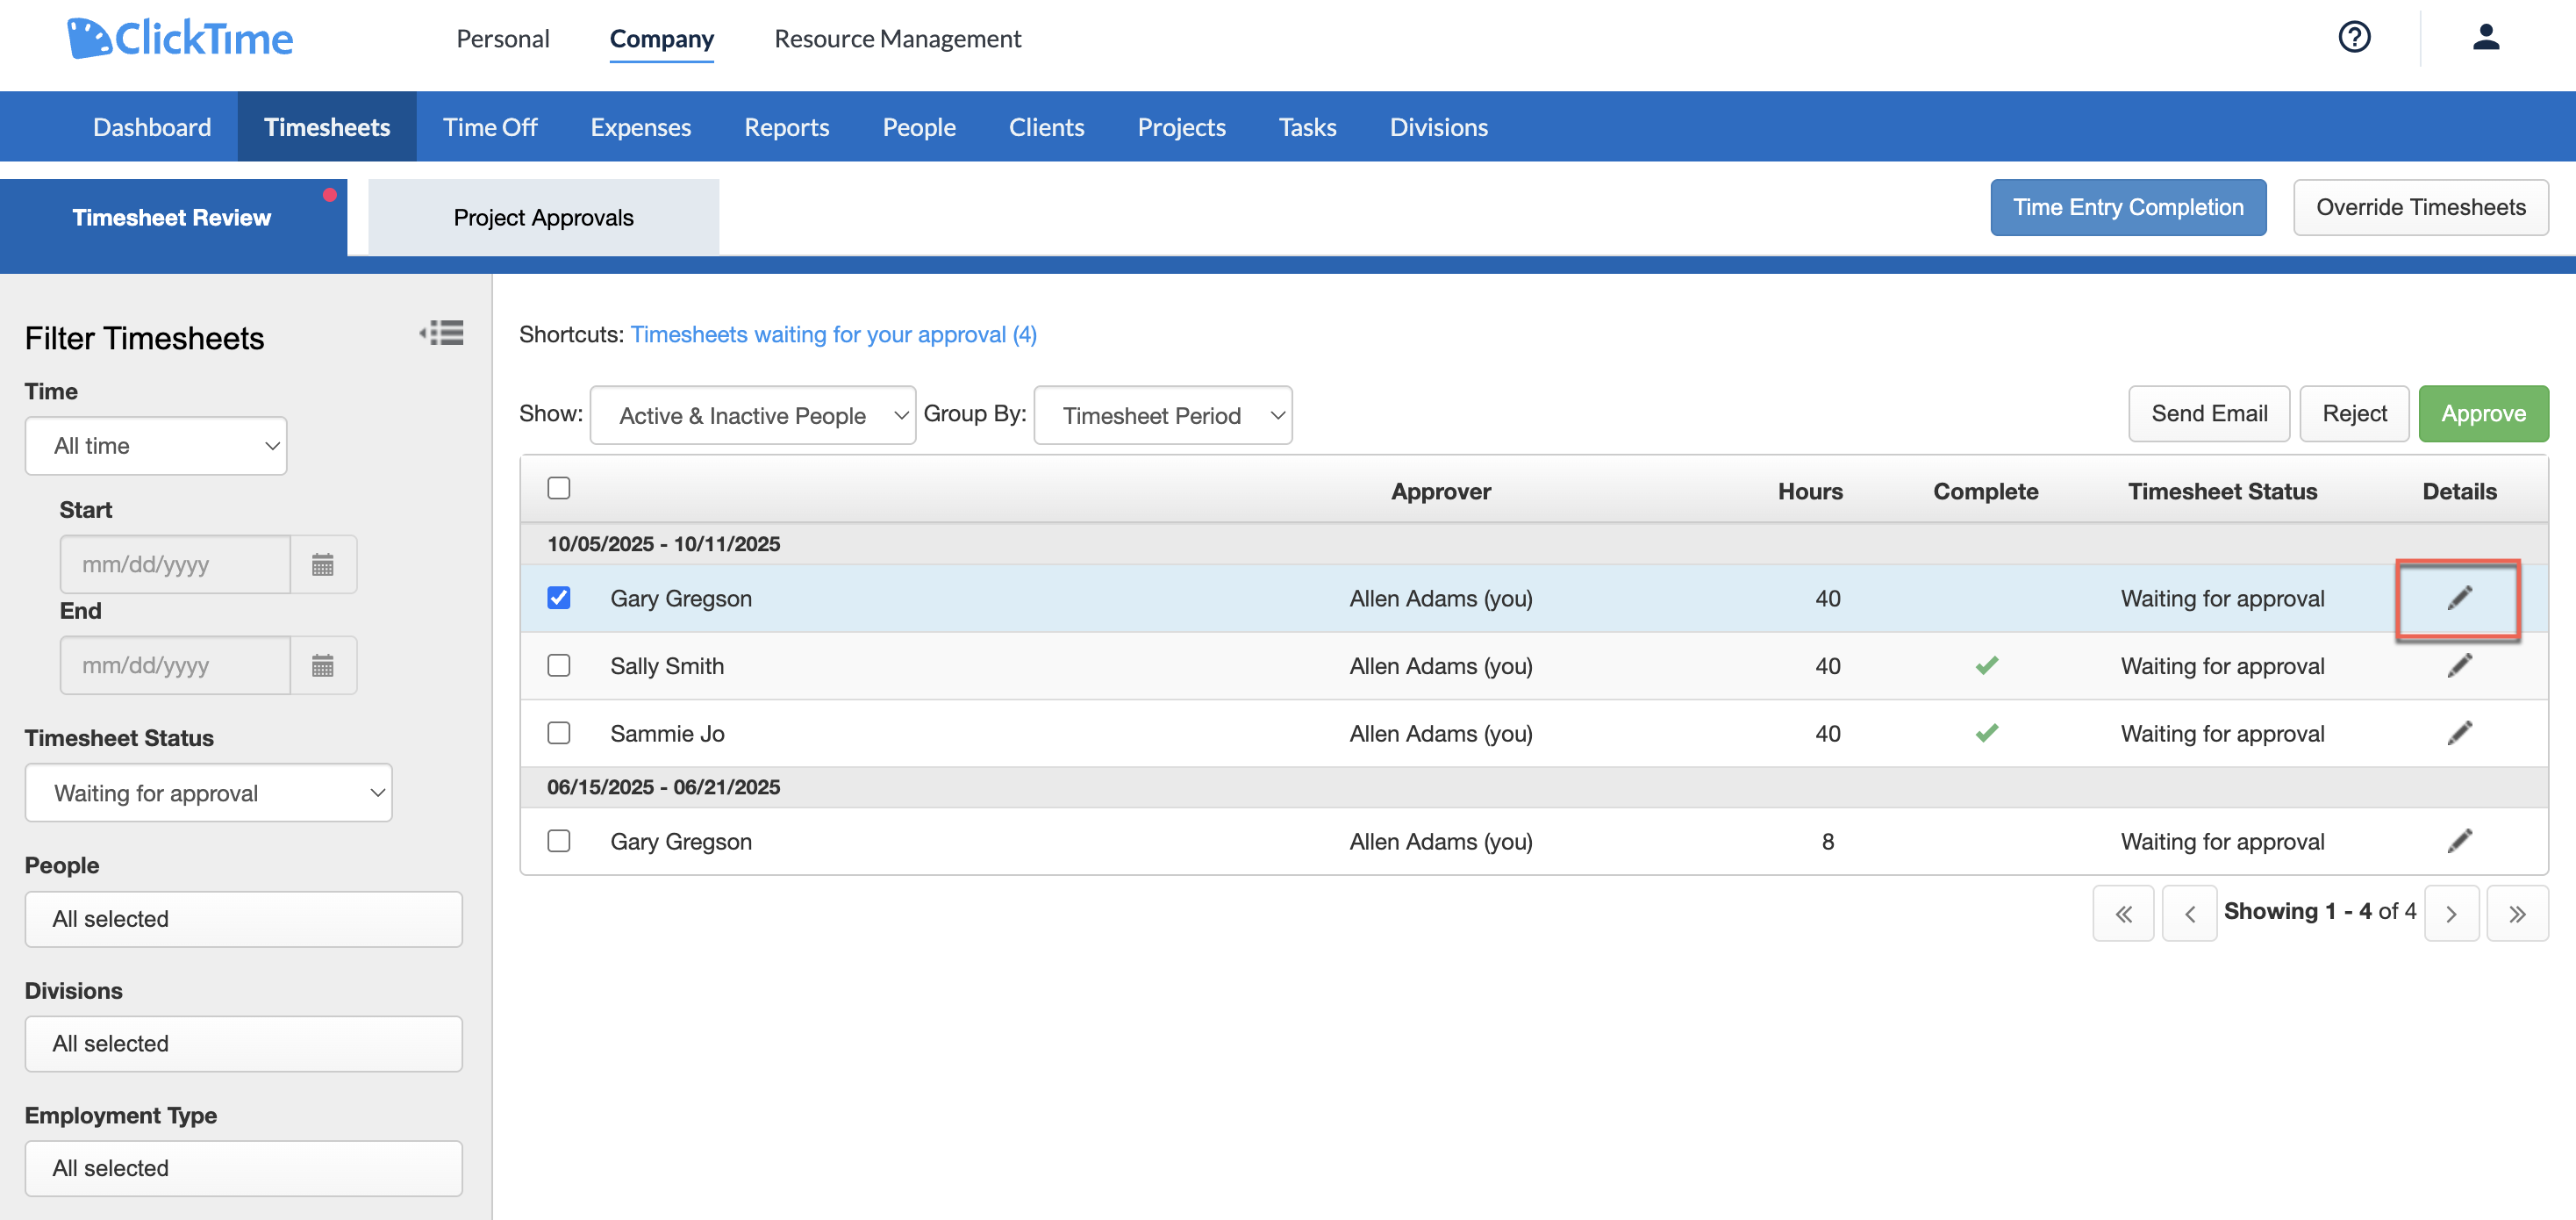
Task: Select the Timesheets tab
Action: (327, 127)
